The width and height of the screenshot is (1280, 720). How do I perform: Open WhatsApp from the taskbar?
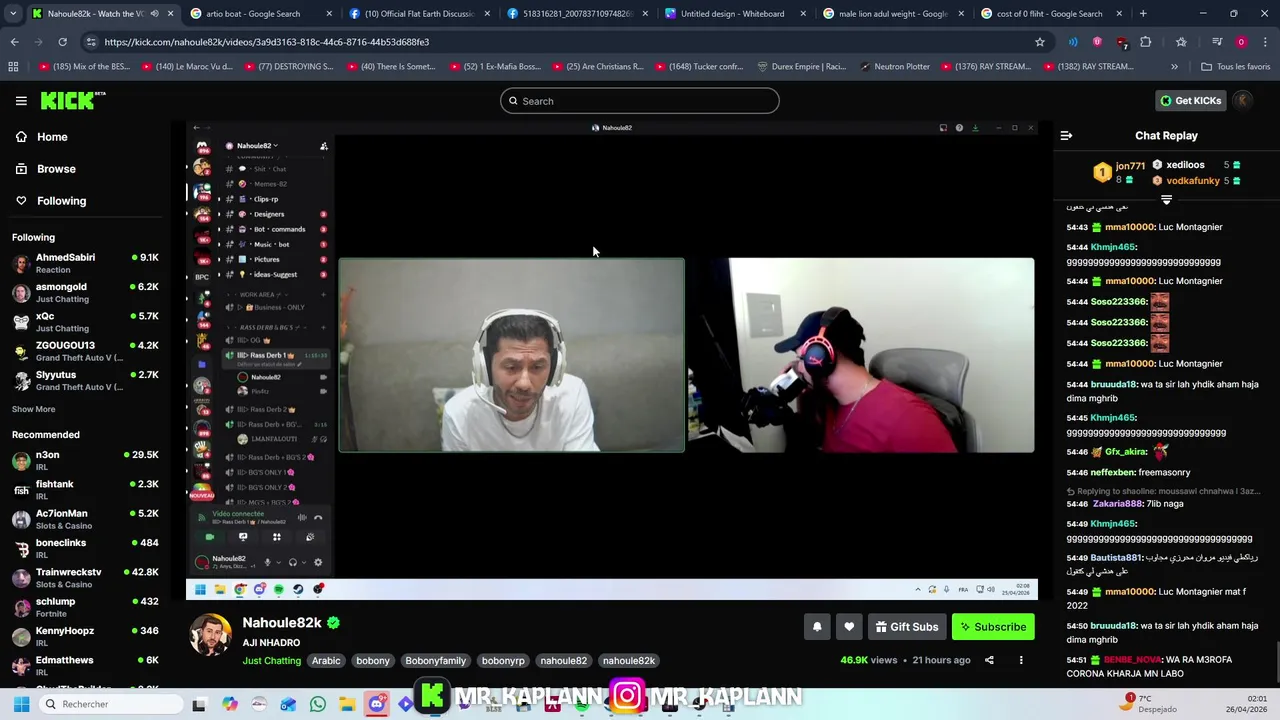point(317,704)
